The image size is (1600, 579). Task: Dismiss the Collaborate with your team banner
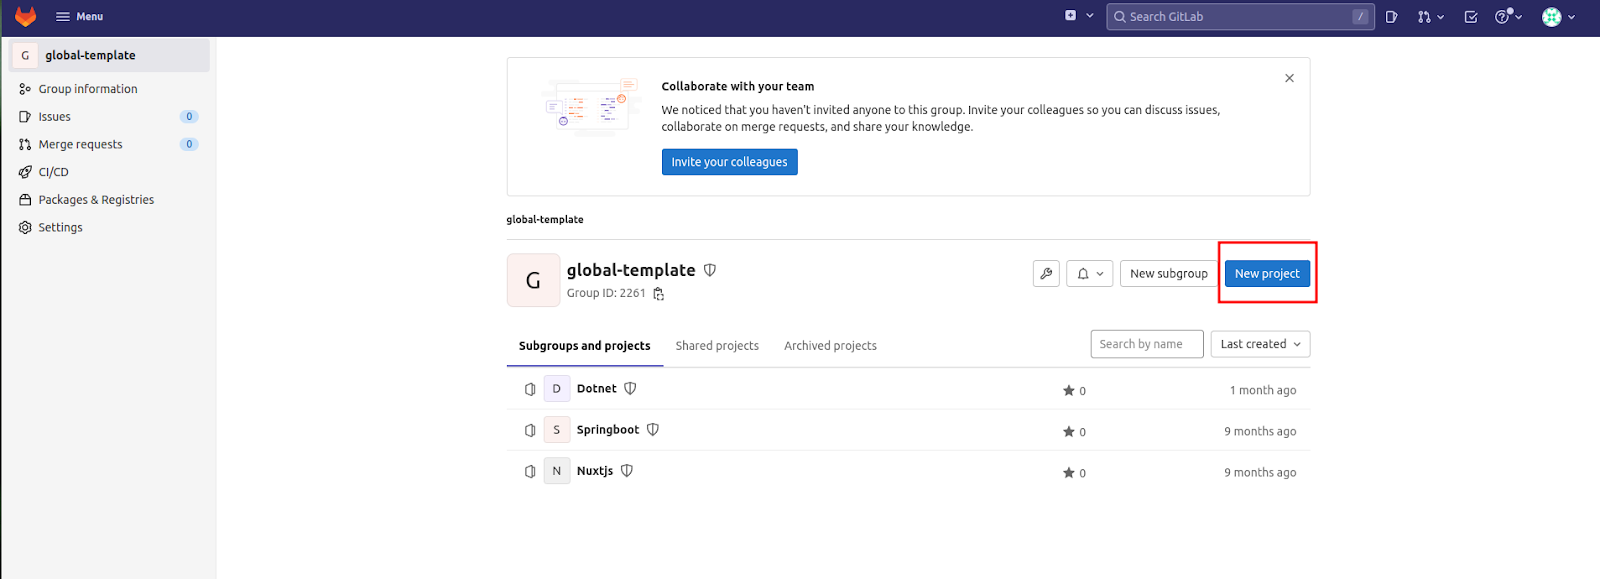[1289, 78]
